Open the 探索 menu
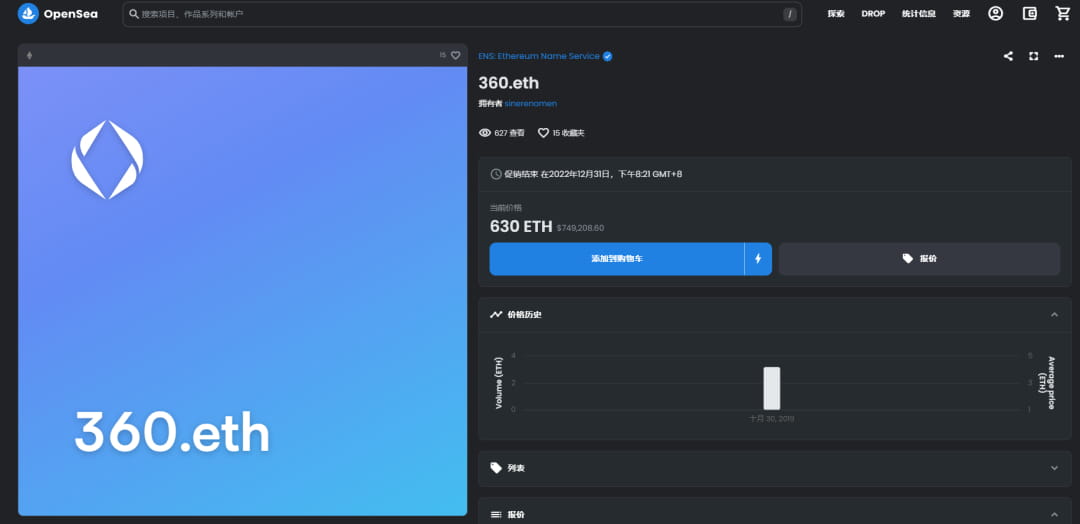Screen dimensions: 1080x524 click(x=836, y=14)
